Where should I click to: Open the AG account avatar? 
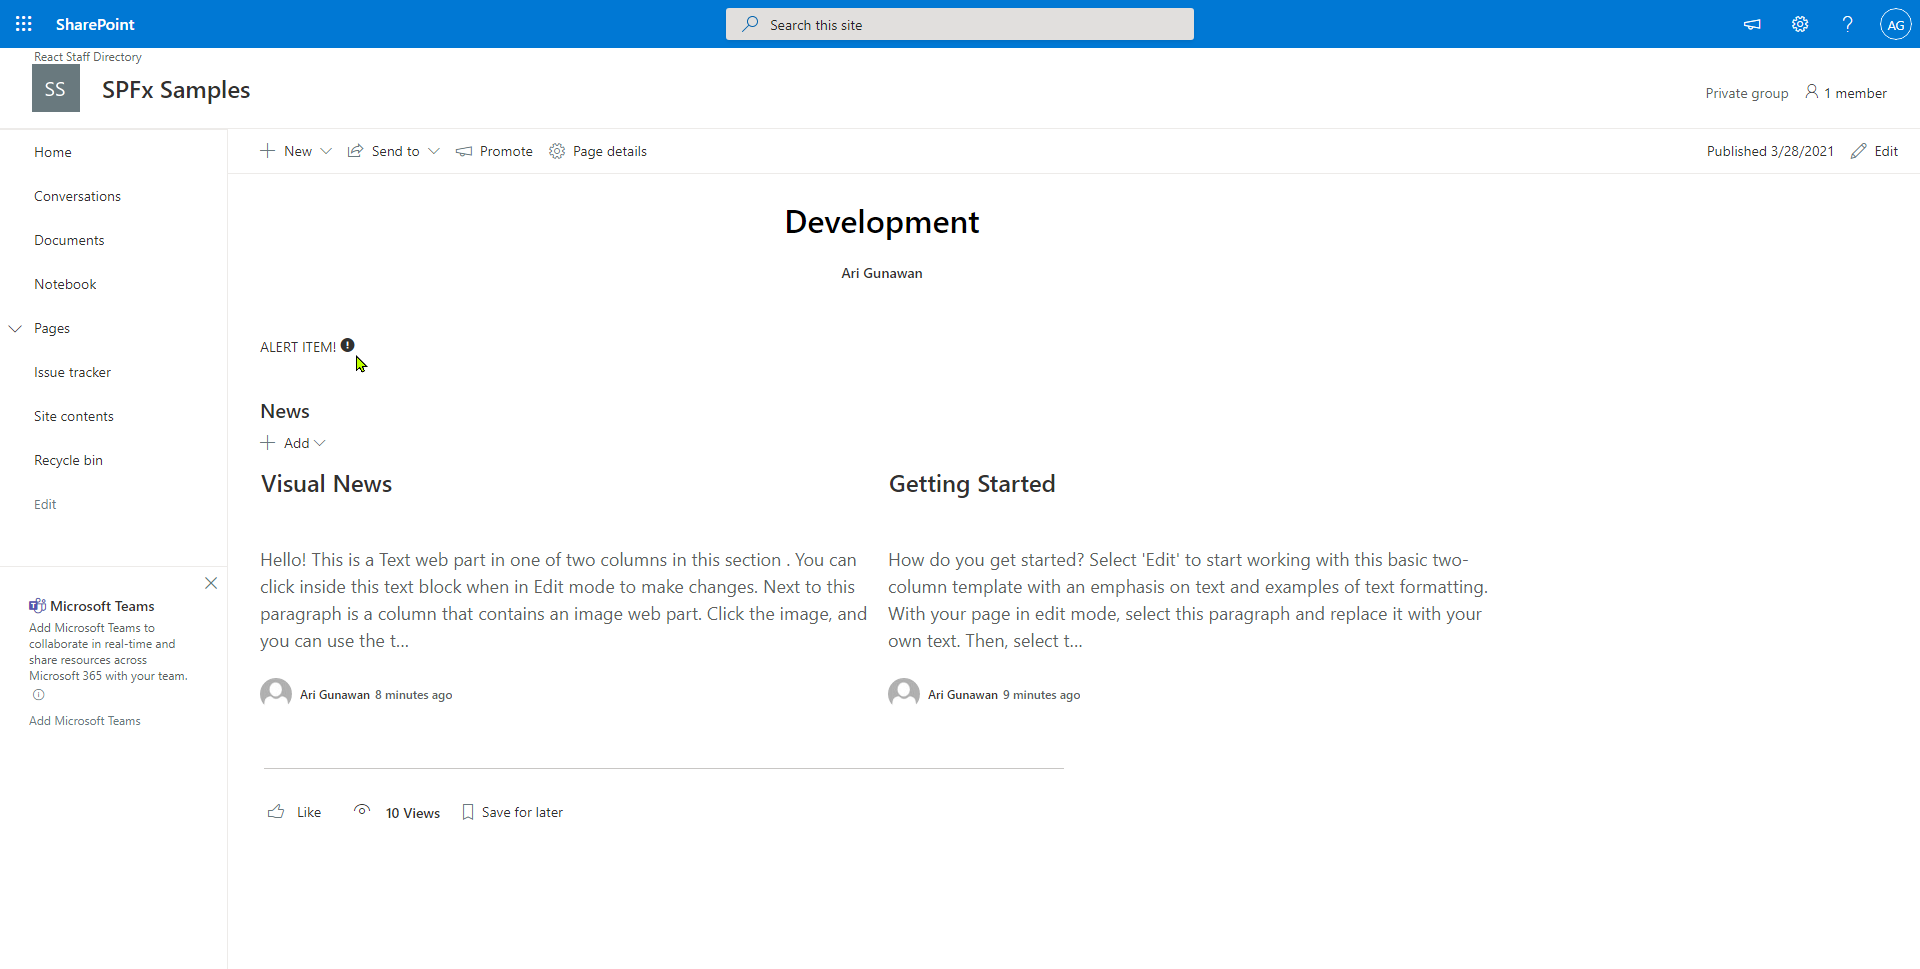[x=1896, y=23]
